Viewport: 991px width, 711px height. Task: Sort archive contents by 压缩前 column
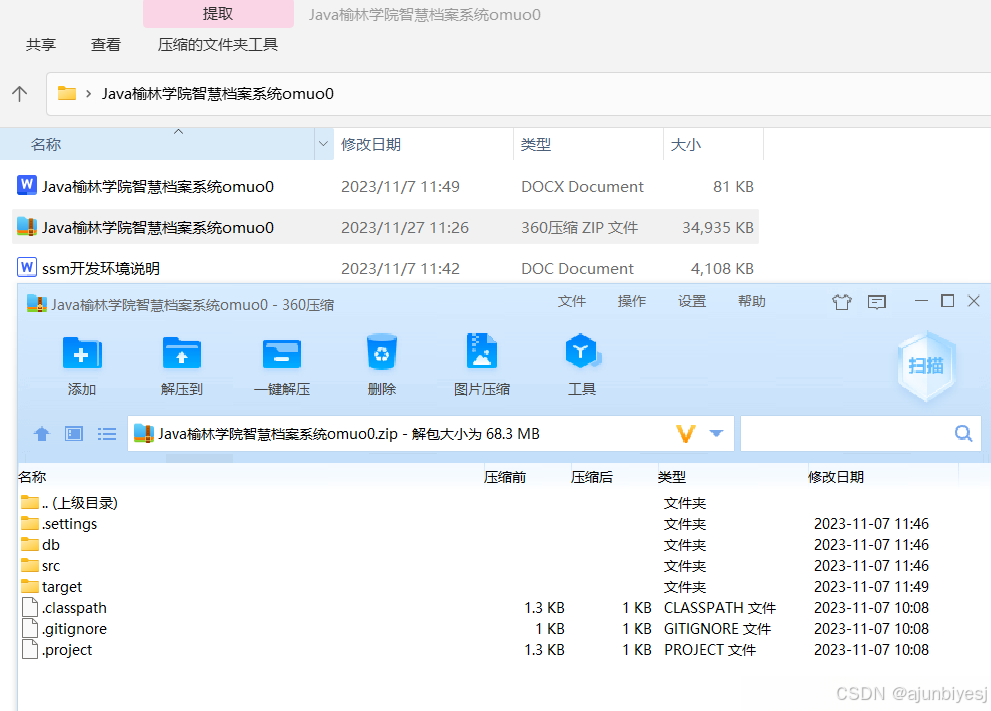(504, 477)
